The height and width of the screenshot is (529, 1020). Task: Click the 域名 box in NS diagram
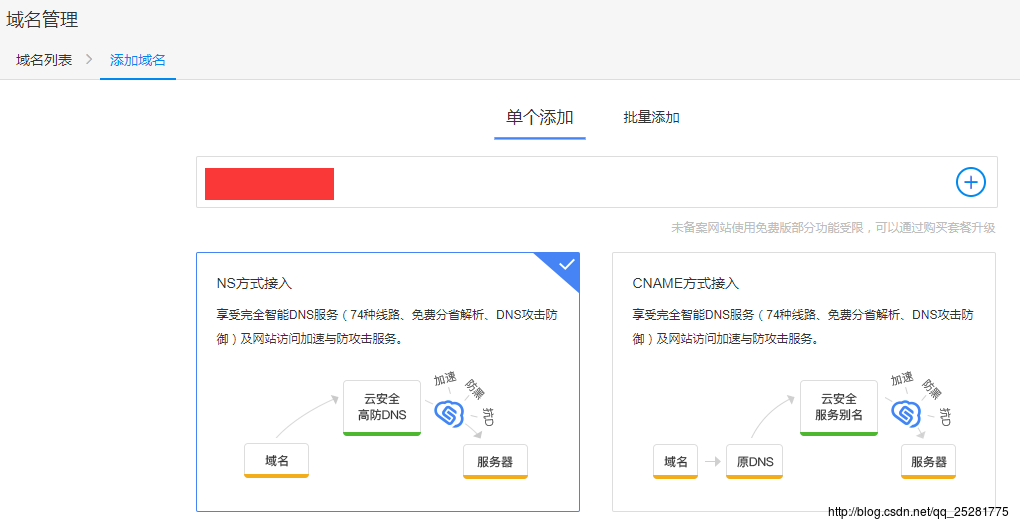pos(277,461)
